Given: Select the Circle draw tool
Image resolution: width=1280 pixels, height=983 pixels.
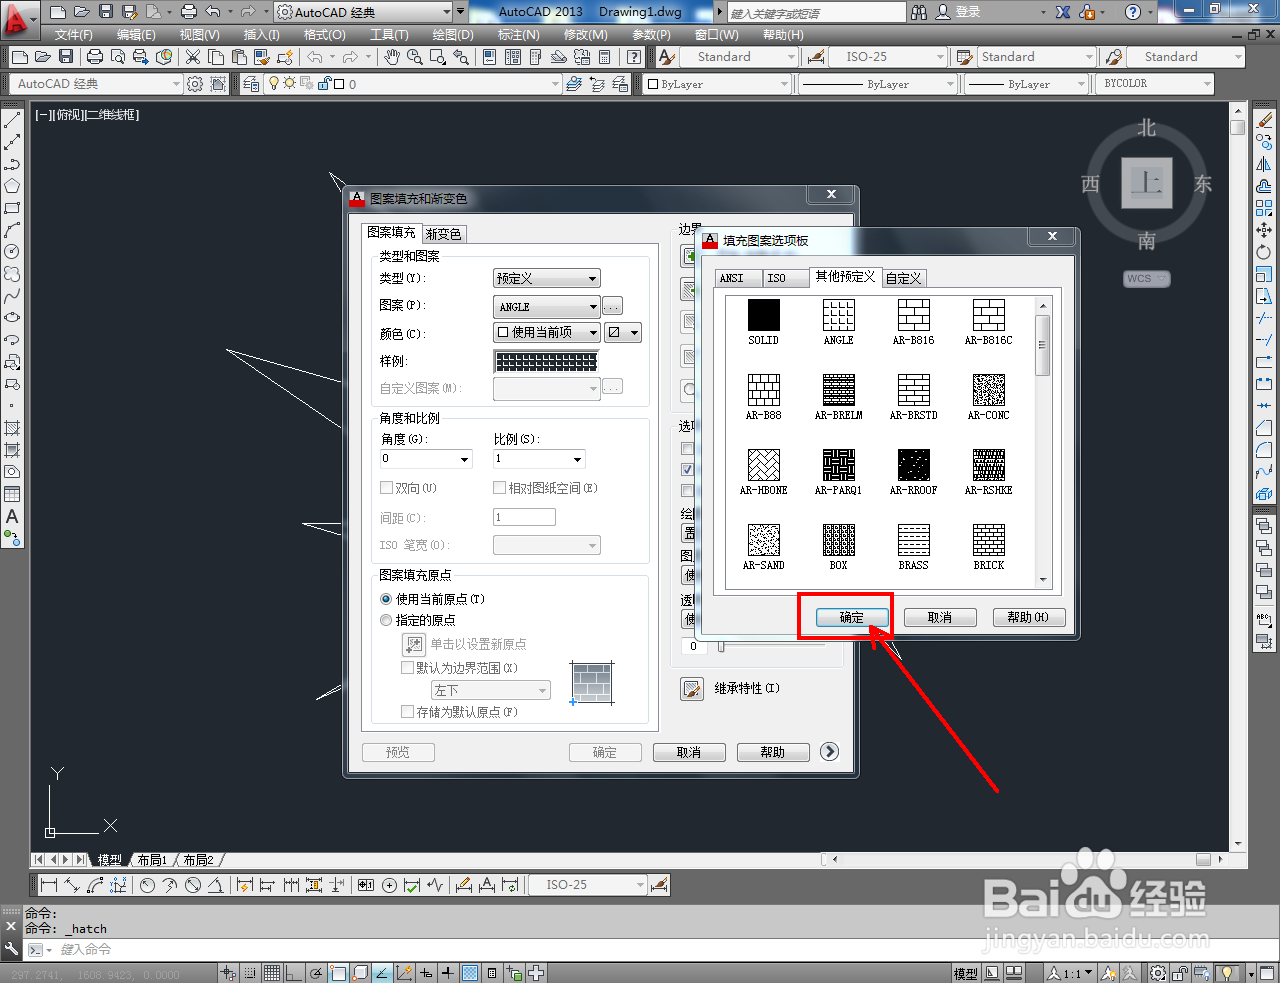Looking at the screenshot, I should tap(12, 252).
